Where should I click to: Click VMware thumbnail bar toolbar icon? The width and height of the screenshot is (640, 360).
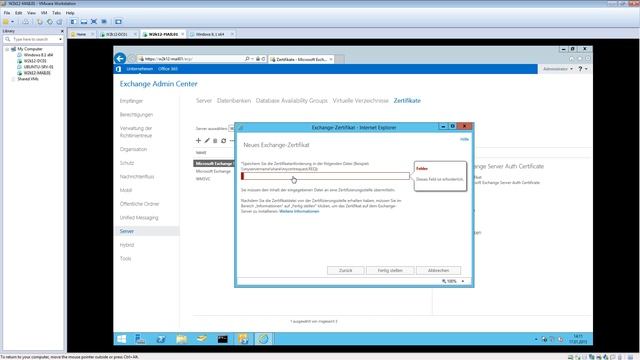click(84, 22)
